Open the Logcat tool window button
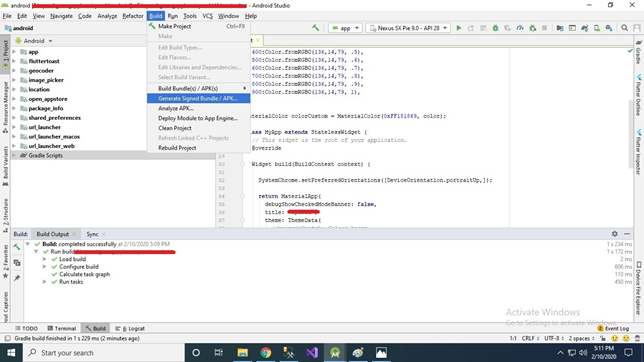The height and width of the screenshot is (362, 644). [x=130, y=328]
